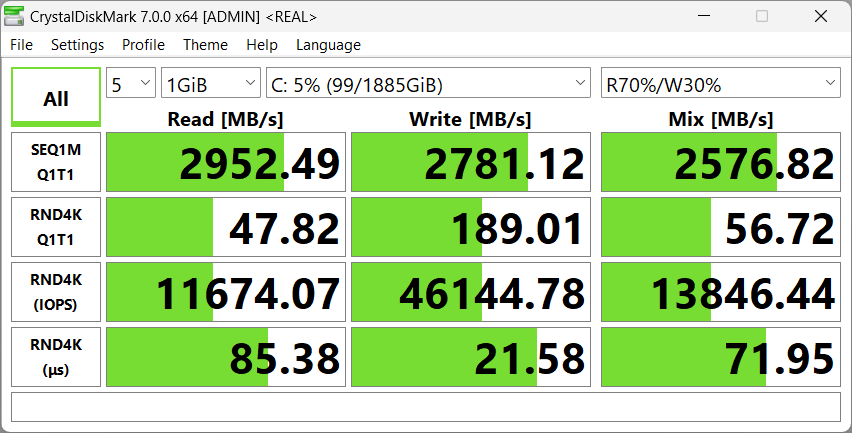Expand the R70%/W30% mix ratio dropdown
Screen dimensions: 852x433
click(721, 83)
